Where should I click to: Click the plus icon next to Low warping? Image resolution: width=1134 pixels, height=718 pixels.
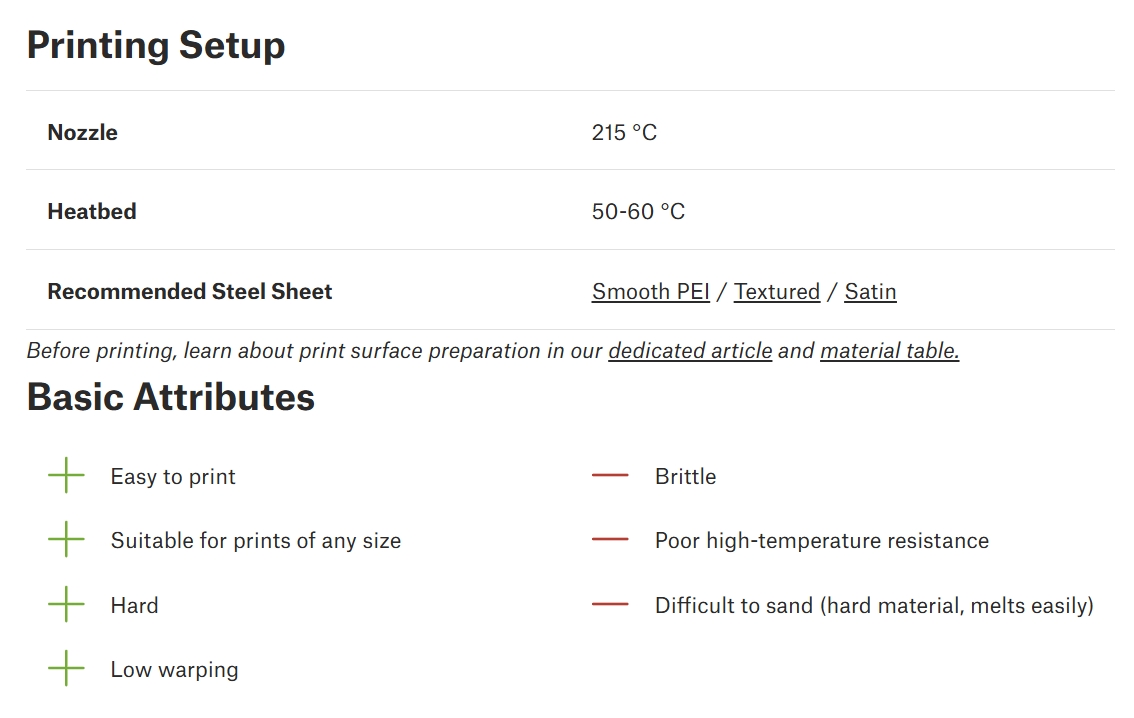(x=66, y=669)
